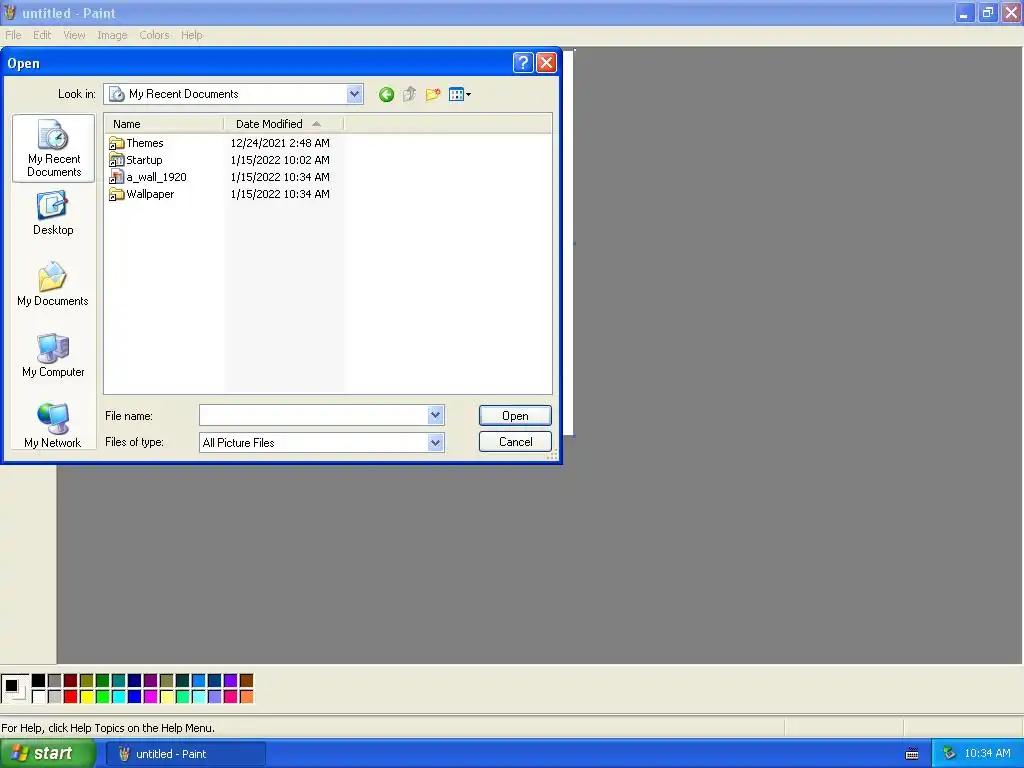Restore down the Paint window
1024x768 pixels.
click(987, 12)
